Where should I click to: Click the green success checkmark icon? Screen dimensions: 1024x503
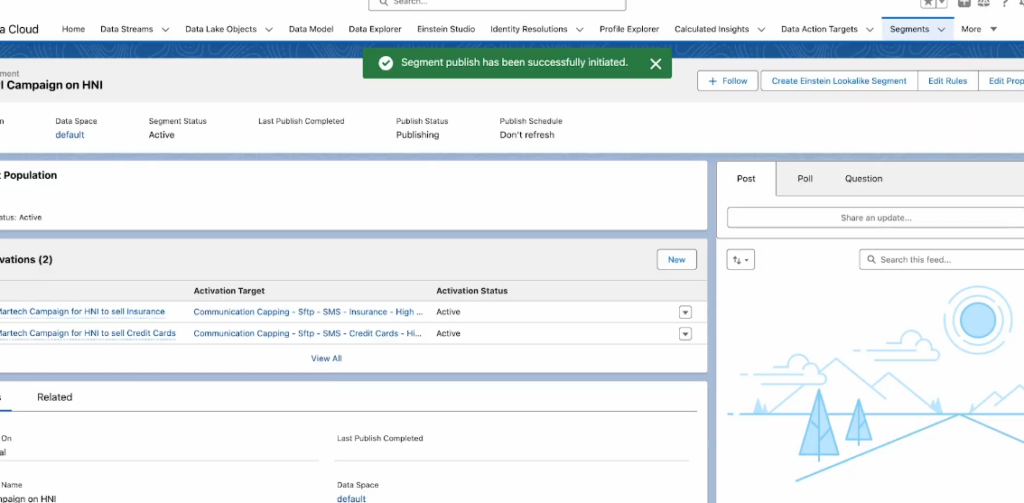pyautogui.click(x=385, y=63)
